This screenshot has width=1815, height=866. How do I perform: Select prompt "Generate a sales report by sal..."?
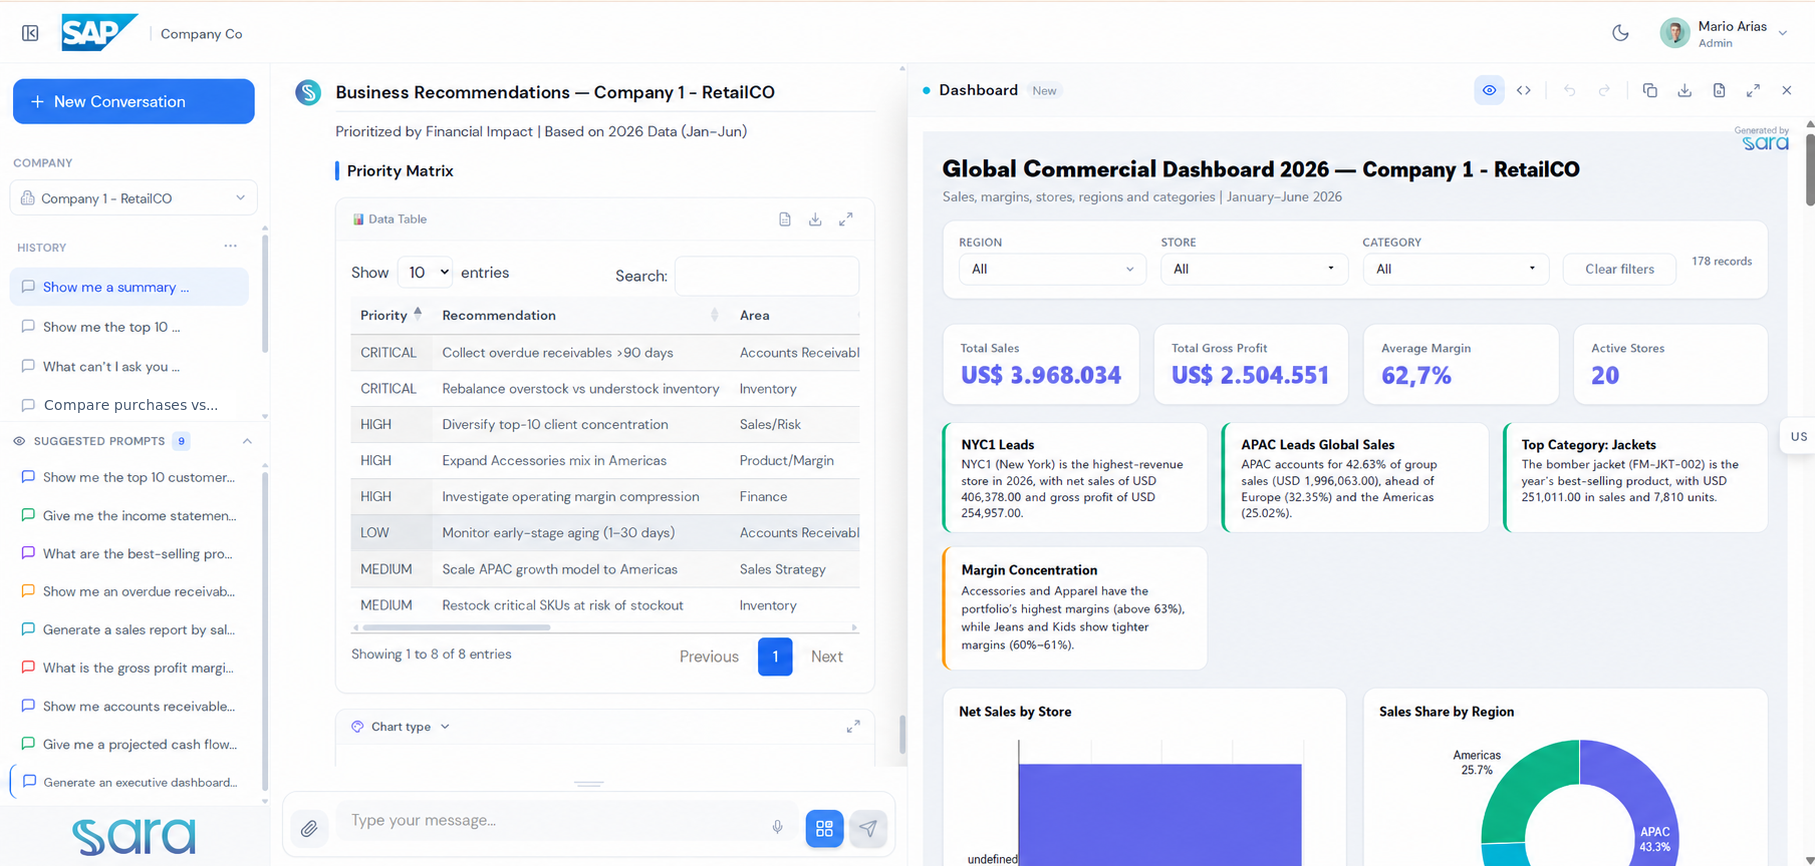129,630
